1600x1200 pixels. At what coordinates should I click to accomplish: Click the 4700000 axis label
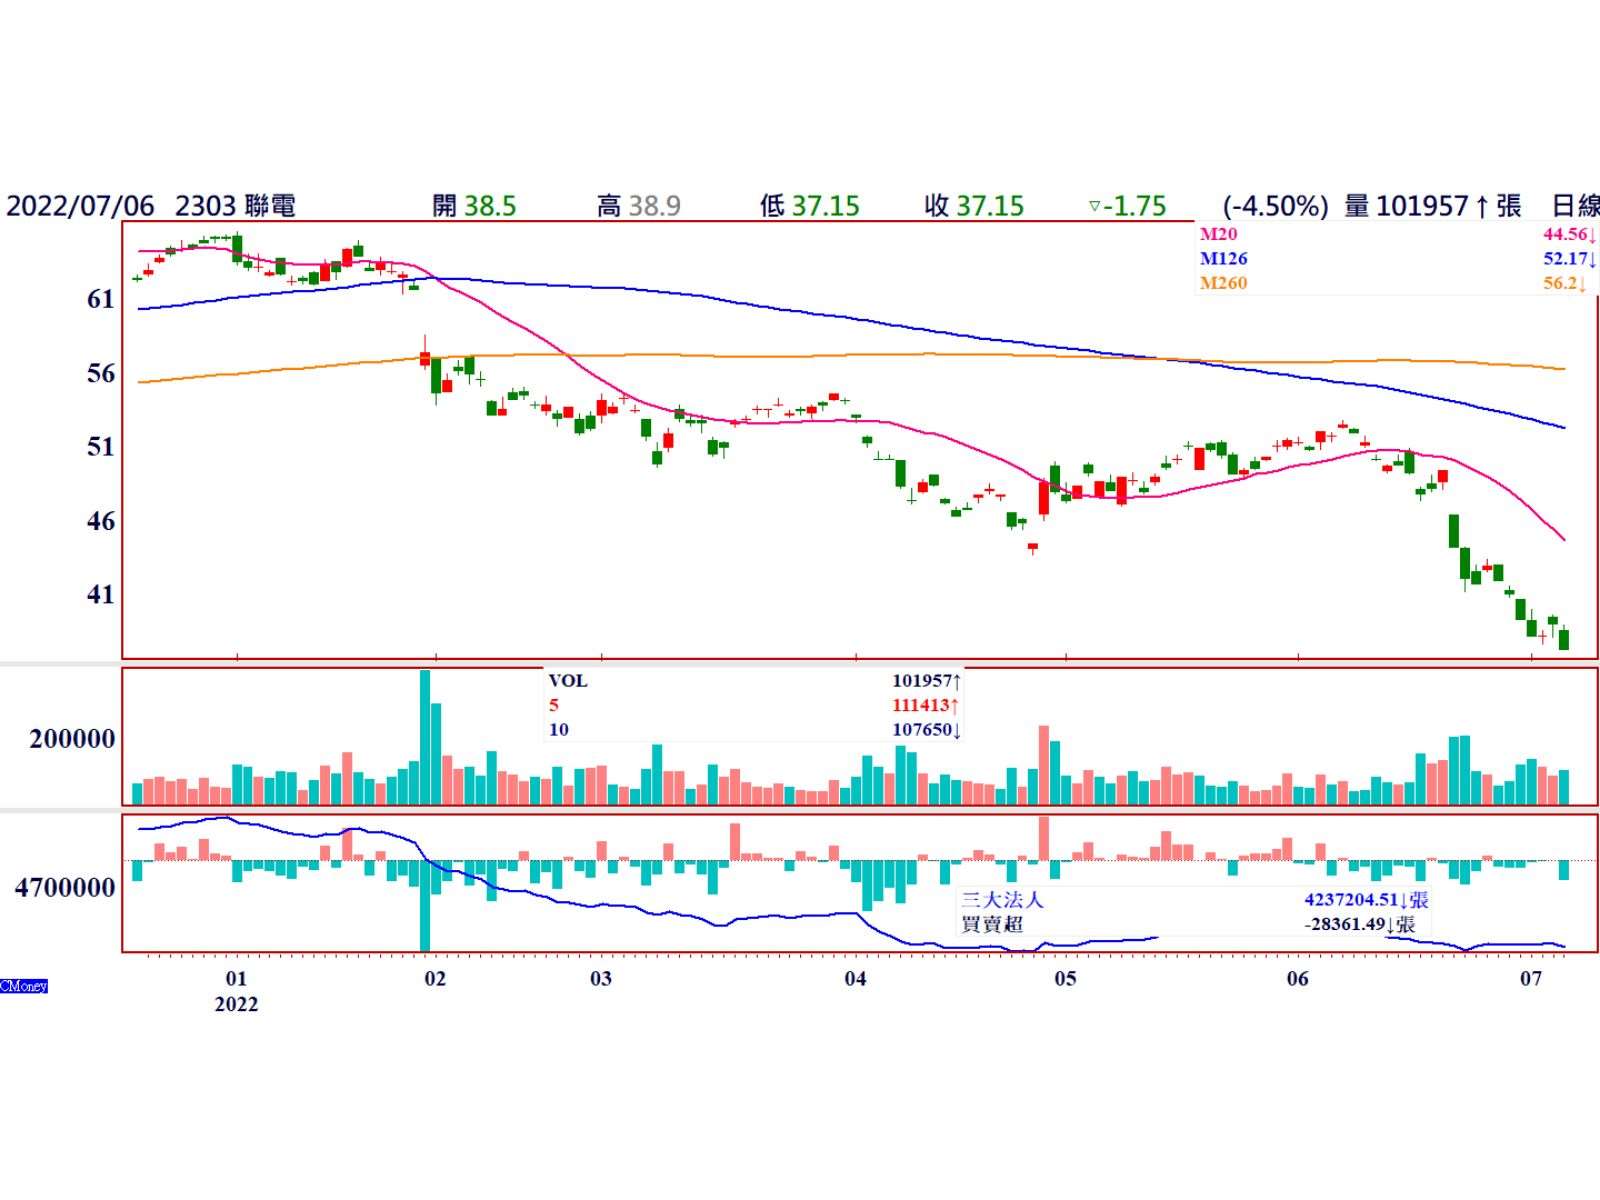[x=65, y=887]
